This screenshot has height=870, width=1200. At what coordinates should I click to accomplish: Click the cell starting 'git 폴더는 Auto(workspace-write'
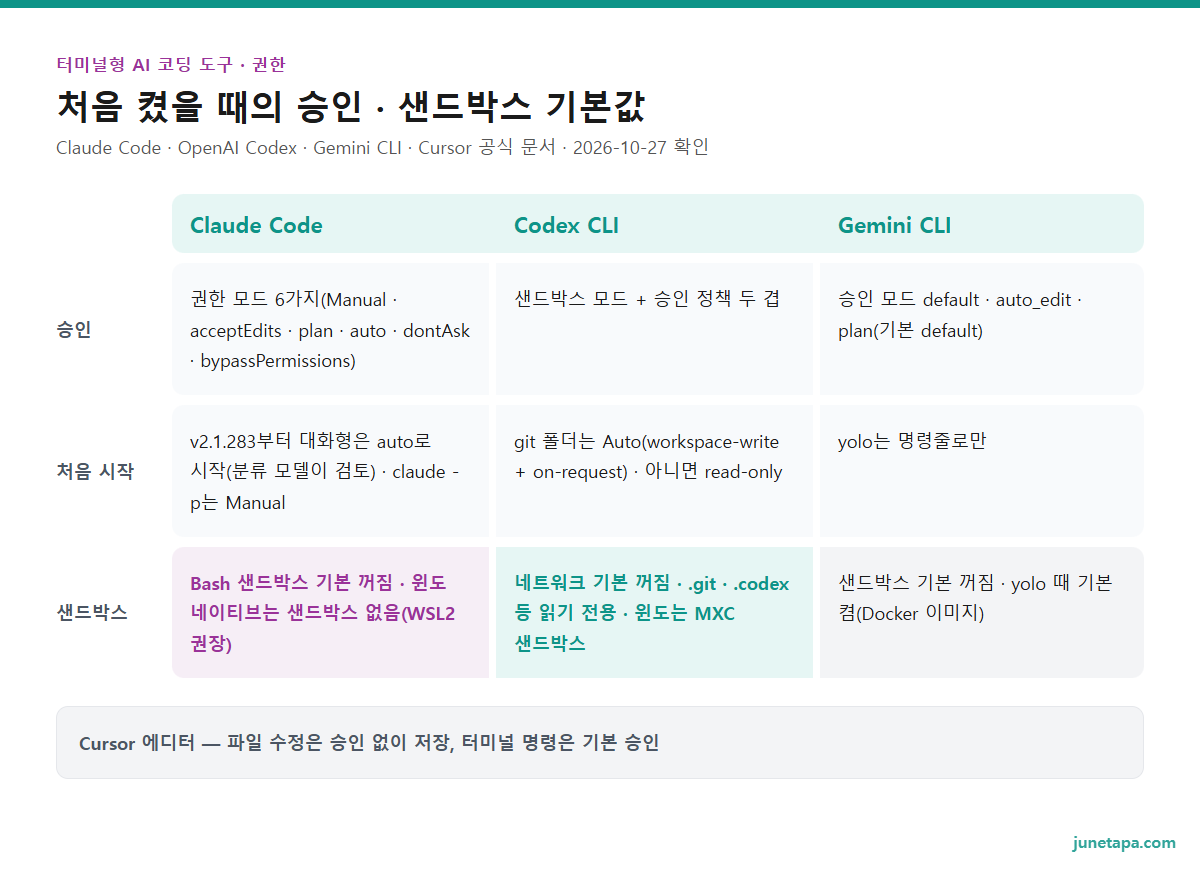coord(654,471)
